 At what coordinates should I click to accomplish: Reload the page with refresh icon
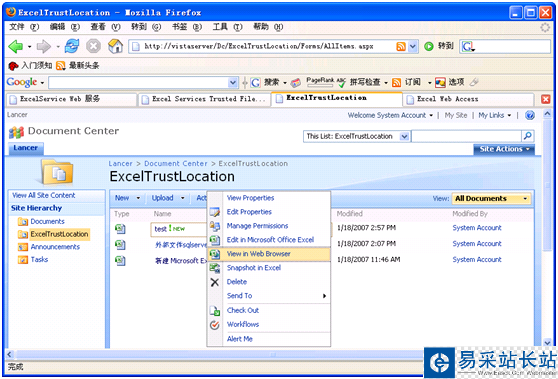pyautogui.click(x=72, y=46)
